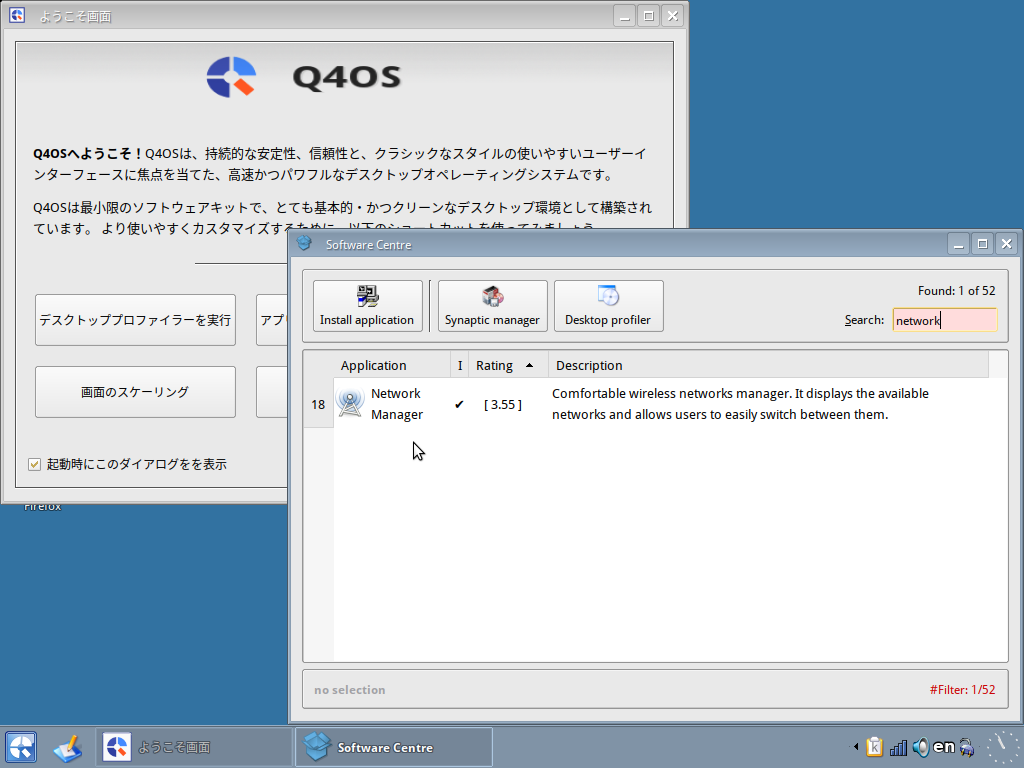Open the Synaptic manager from the toolbar
Viewport: 1024px width, 768px height.
(492, 305)
